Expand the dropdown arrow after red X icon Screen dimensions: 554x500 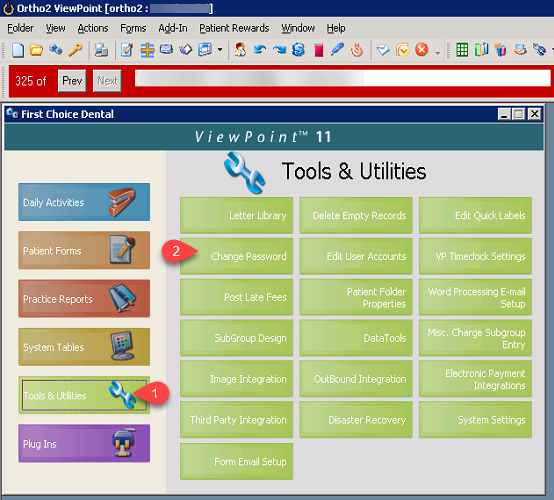tap(438, 53)
